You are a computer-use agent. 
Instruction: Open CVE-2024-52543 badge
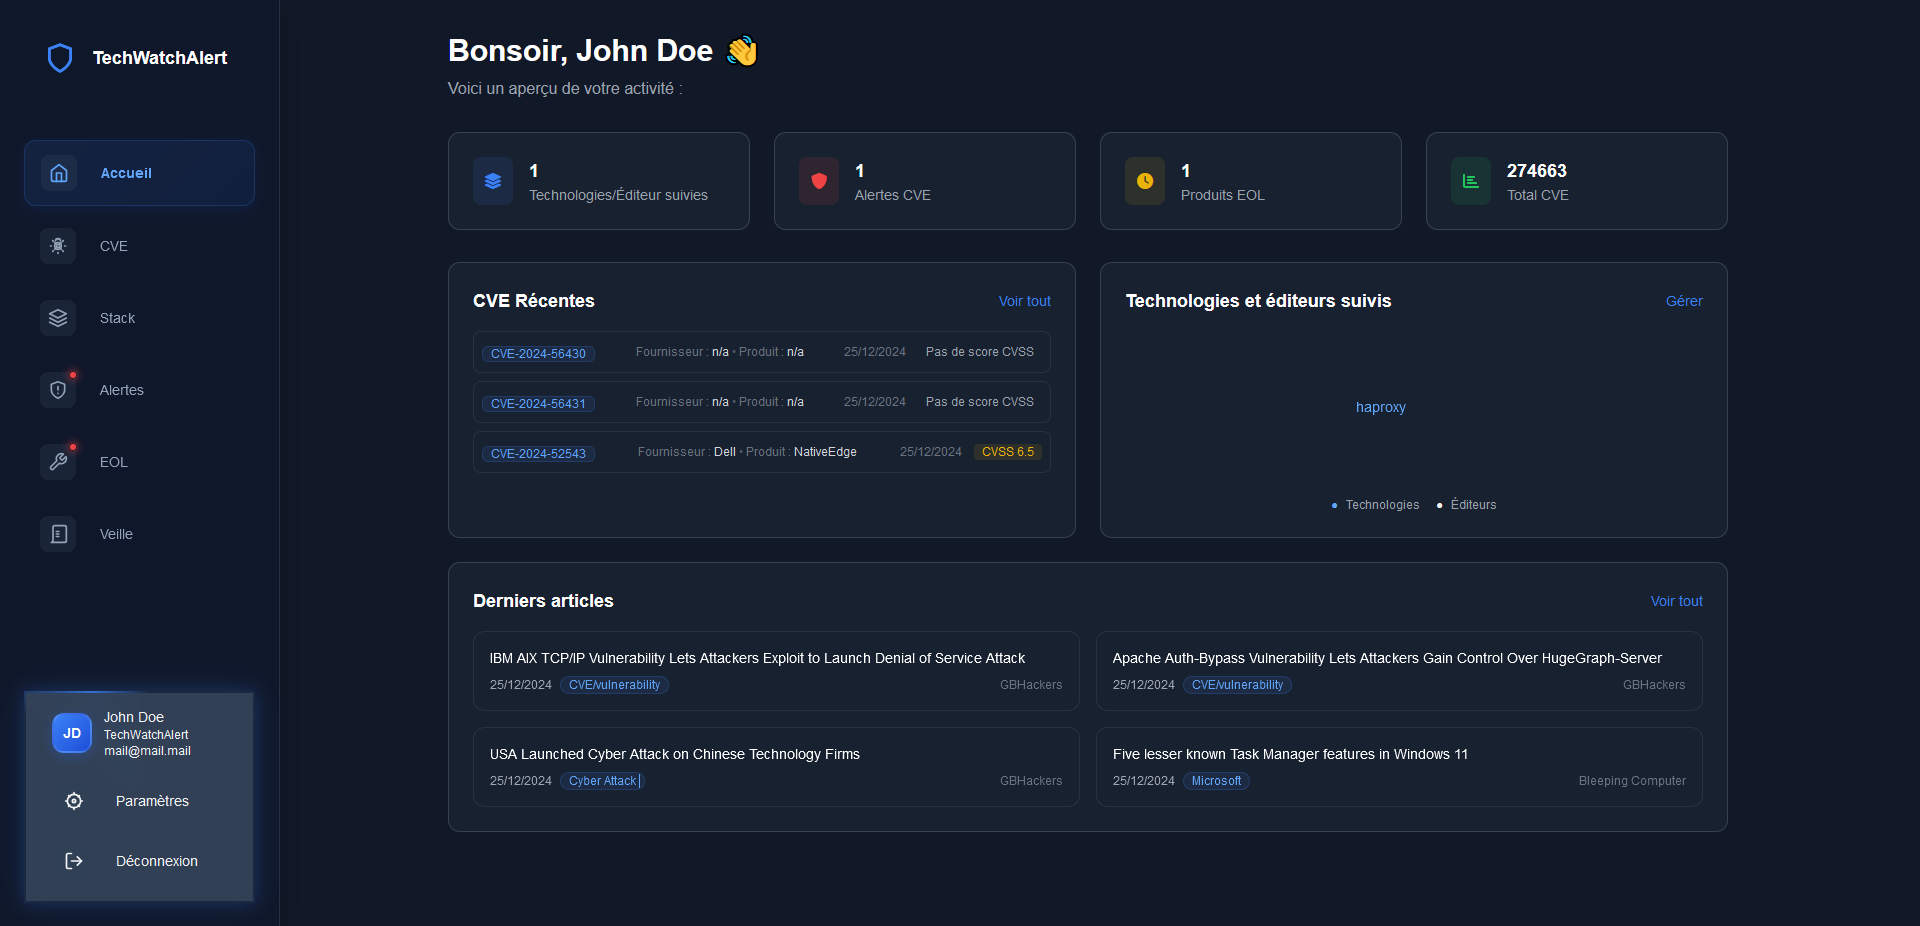538,454
